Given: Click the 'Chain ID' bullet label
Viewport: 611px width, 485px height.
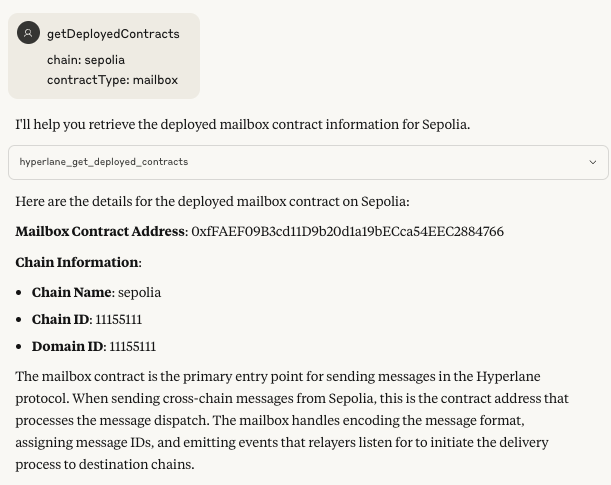Looking at the screenshot, I should tap(61, 319).
